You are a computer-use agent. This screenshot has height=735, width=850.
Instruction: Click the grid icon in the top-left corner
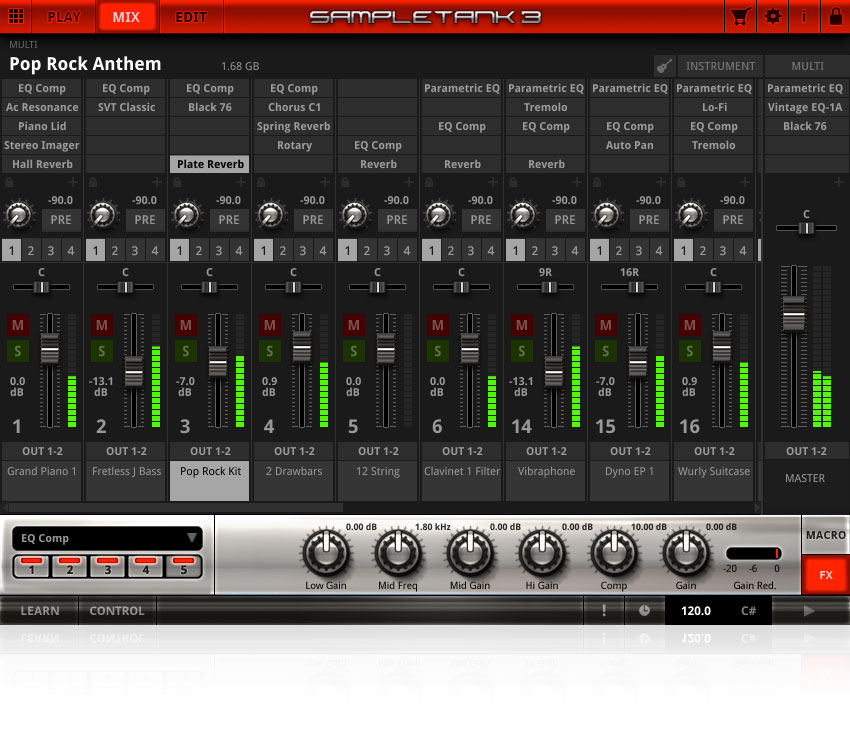(x=16, y=16)
